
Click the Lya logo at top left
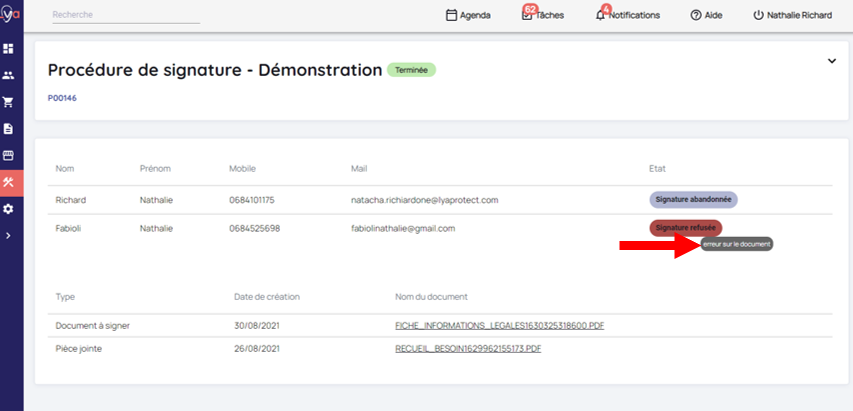pyautogui.click(x=10, y=15)
